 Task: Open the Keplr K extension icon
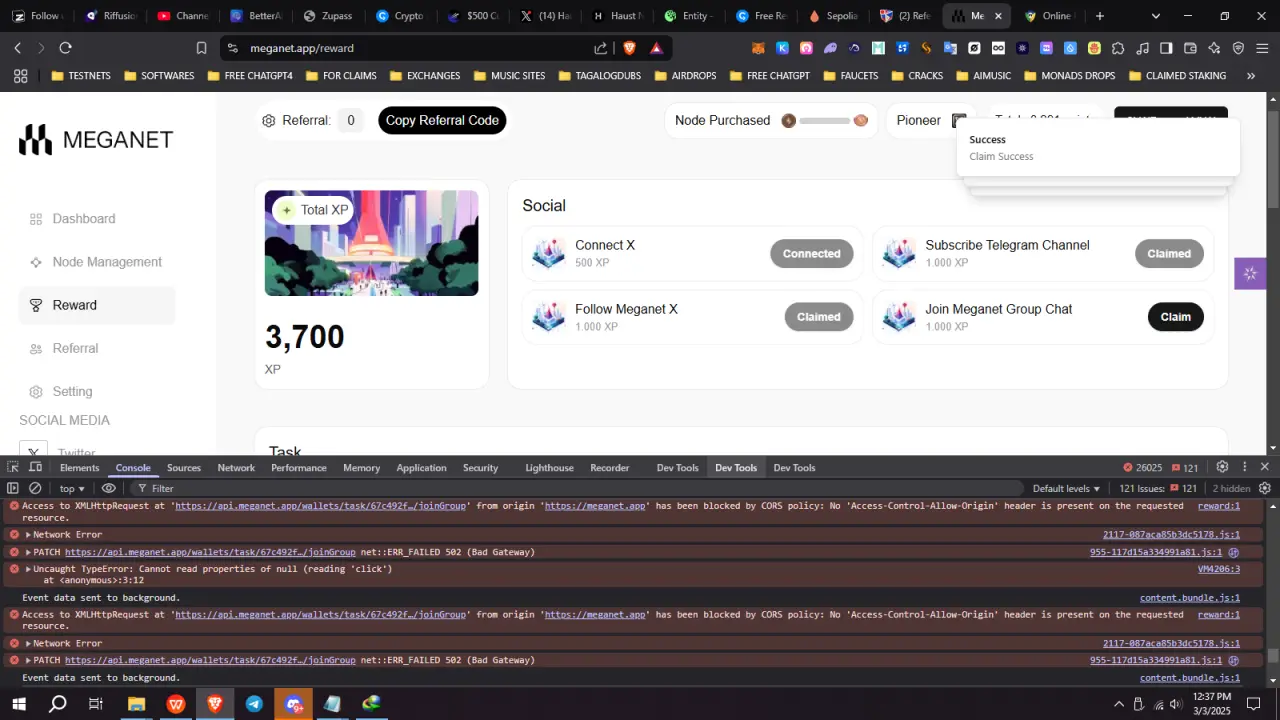[782, 48]
